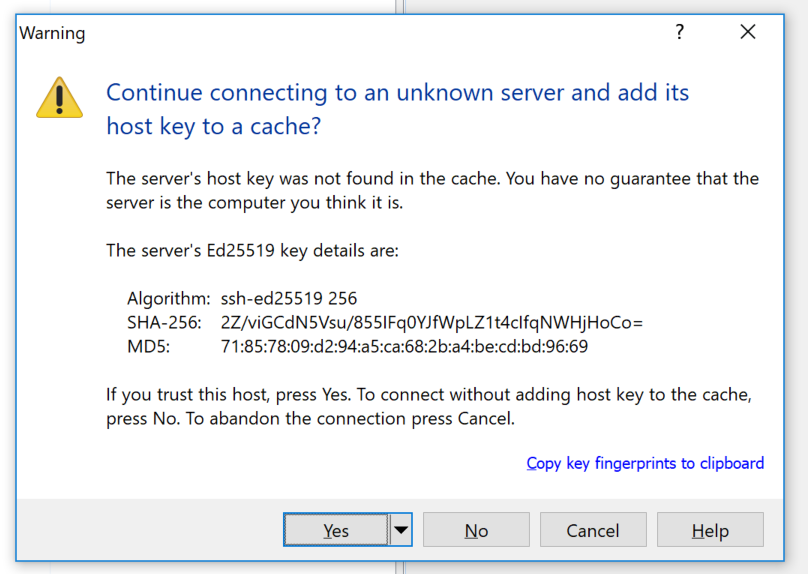Click the 'Ed25519 key details are' line
808x574 pixels.
[252, 250]
